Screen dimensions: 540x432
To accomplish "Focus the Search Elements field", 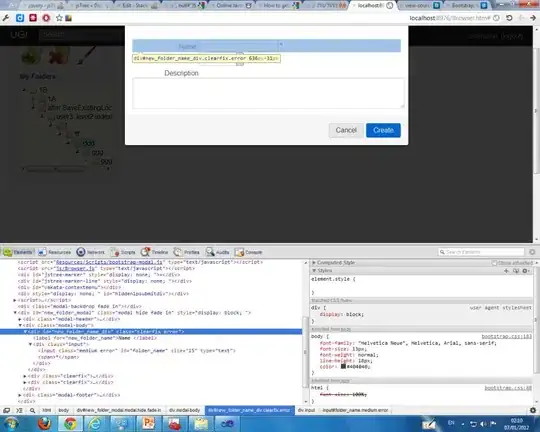I will tap(481, 252).
